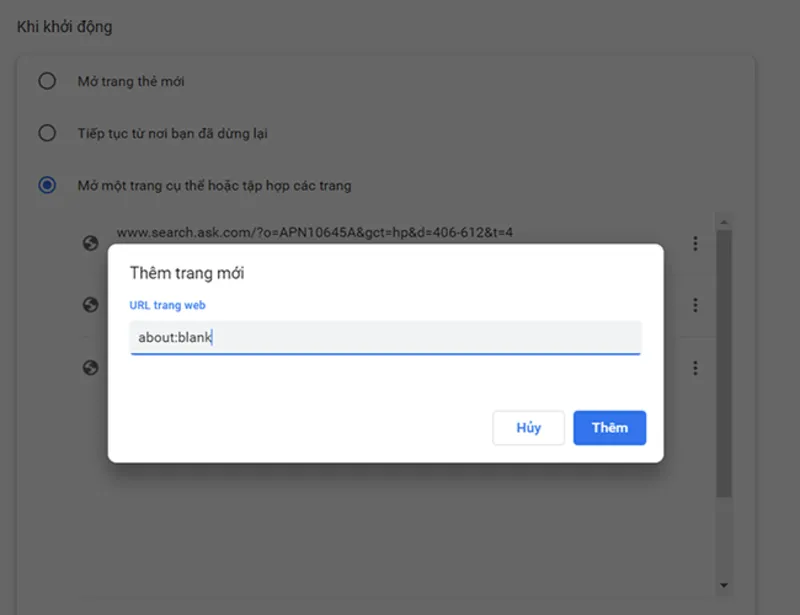Click the 'URL trang web' field label
Image resolution: width=800 pixels, height=615 pixels.
click(x=167, y=305)
